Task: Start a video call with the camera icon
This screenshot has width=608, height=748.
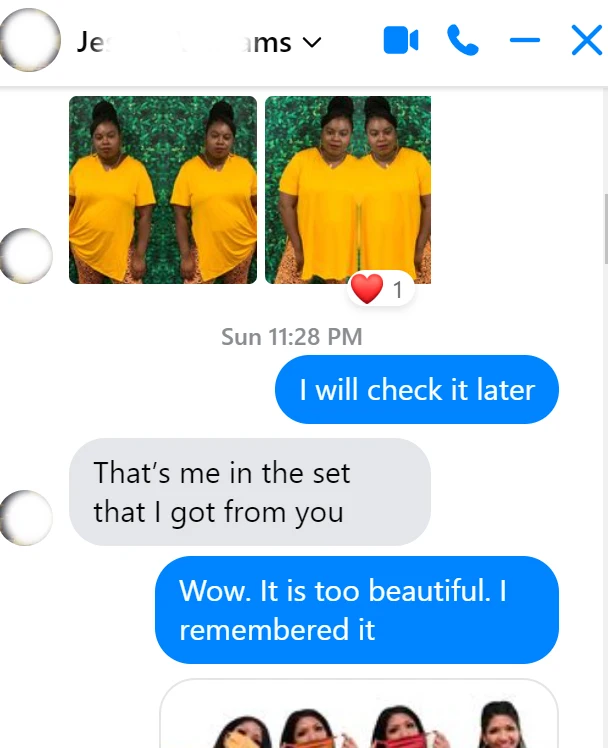Action: 401,41
